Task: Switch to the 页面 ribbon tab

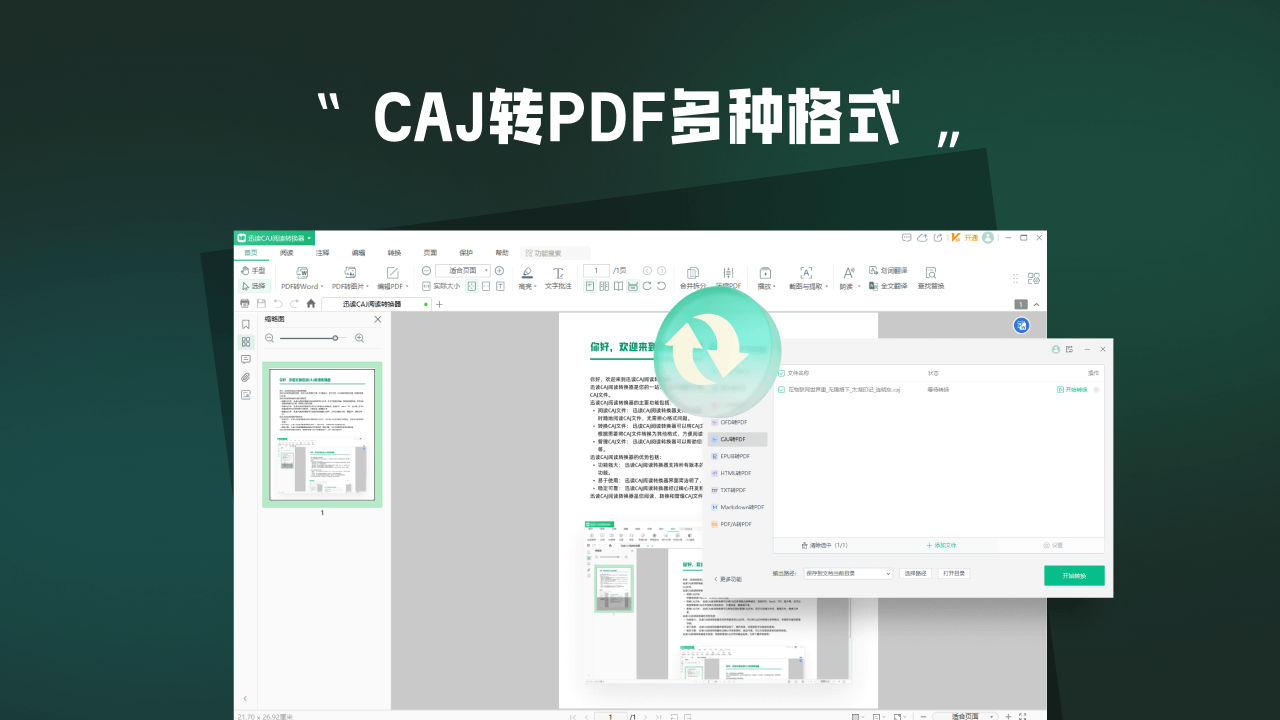Action: click(430, 253)
